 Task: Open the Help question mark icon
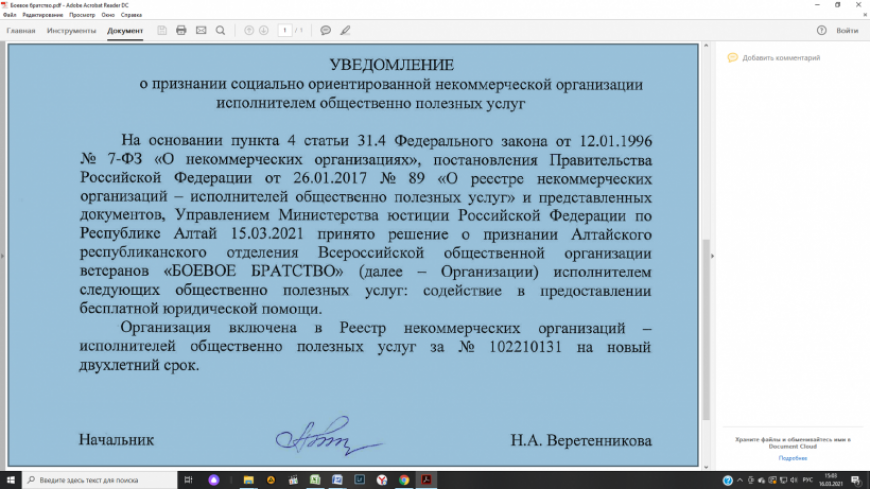coord(822,31)
